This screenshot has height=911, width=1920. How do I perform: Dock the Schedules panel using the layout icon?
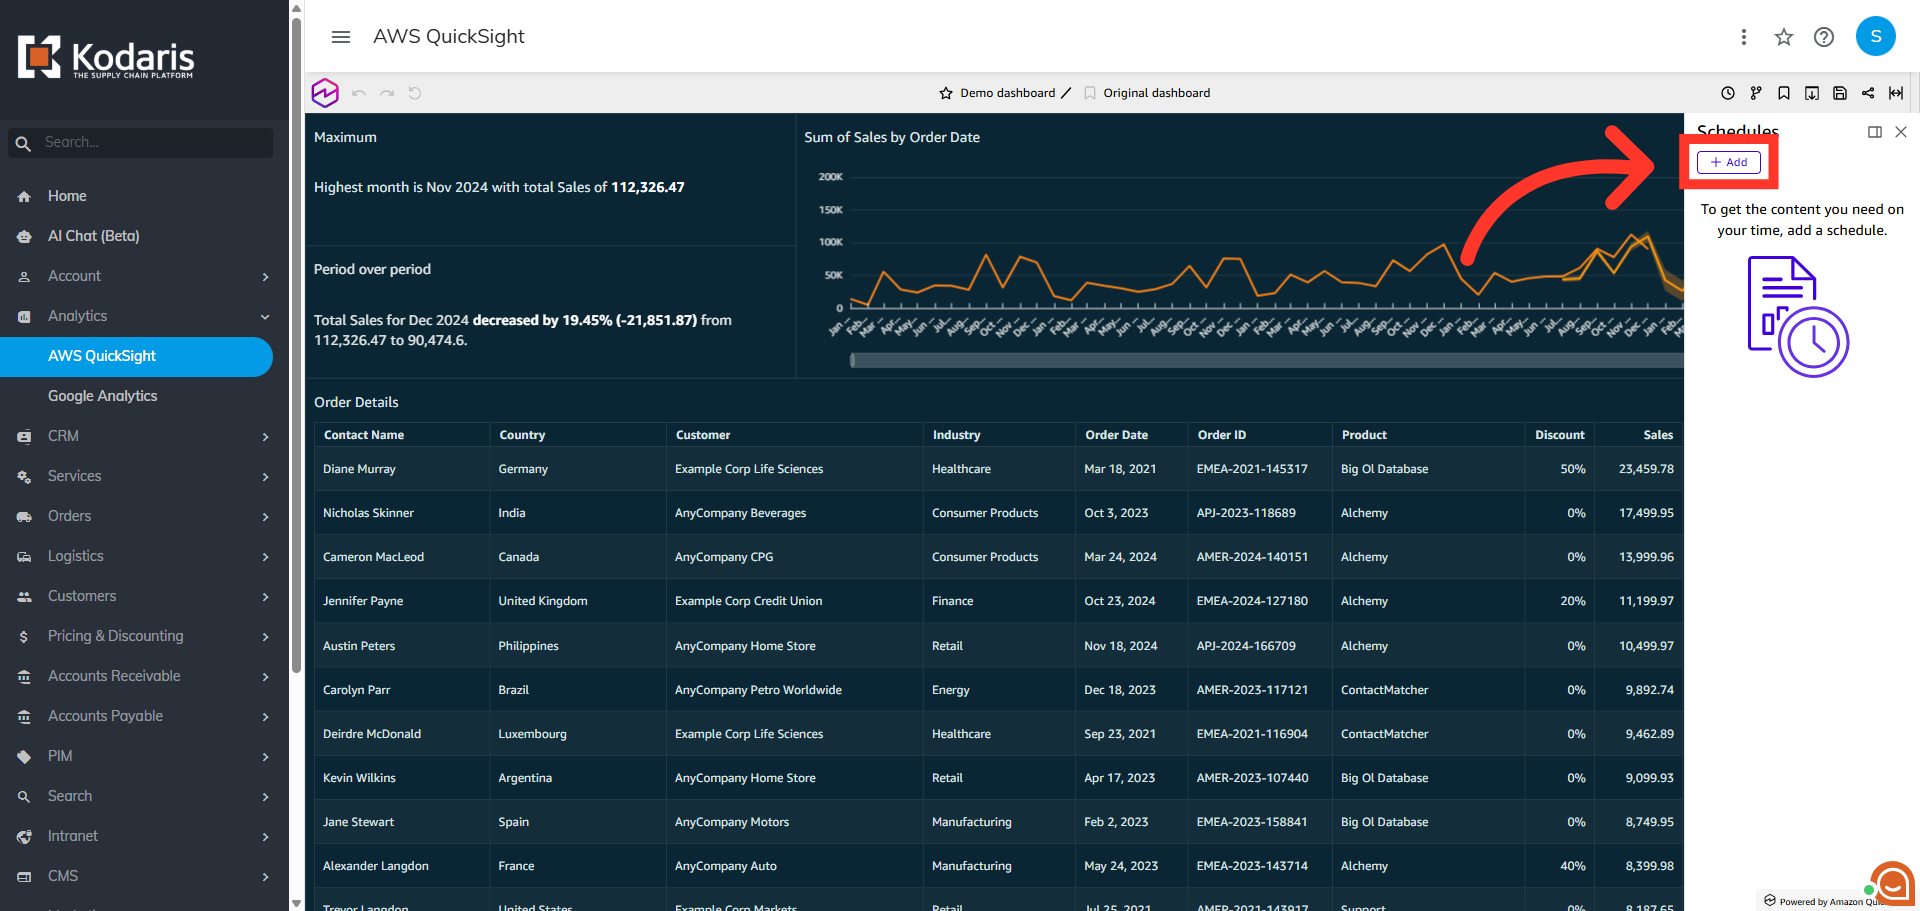1875,132
